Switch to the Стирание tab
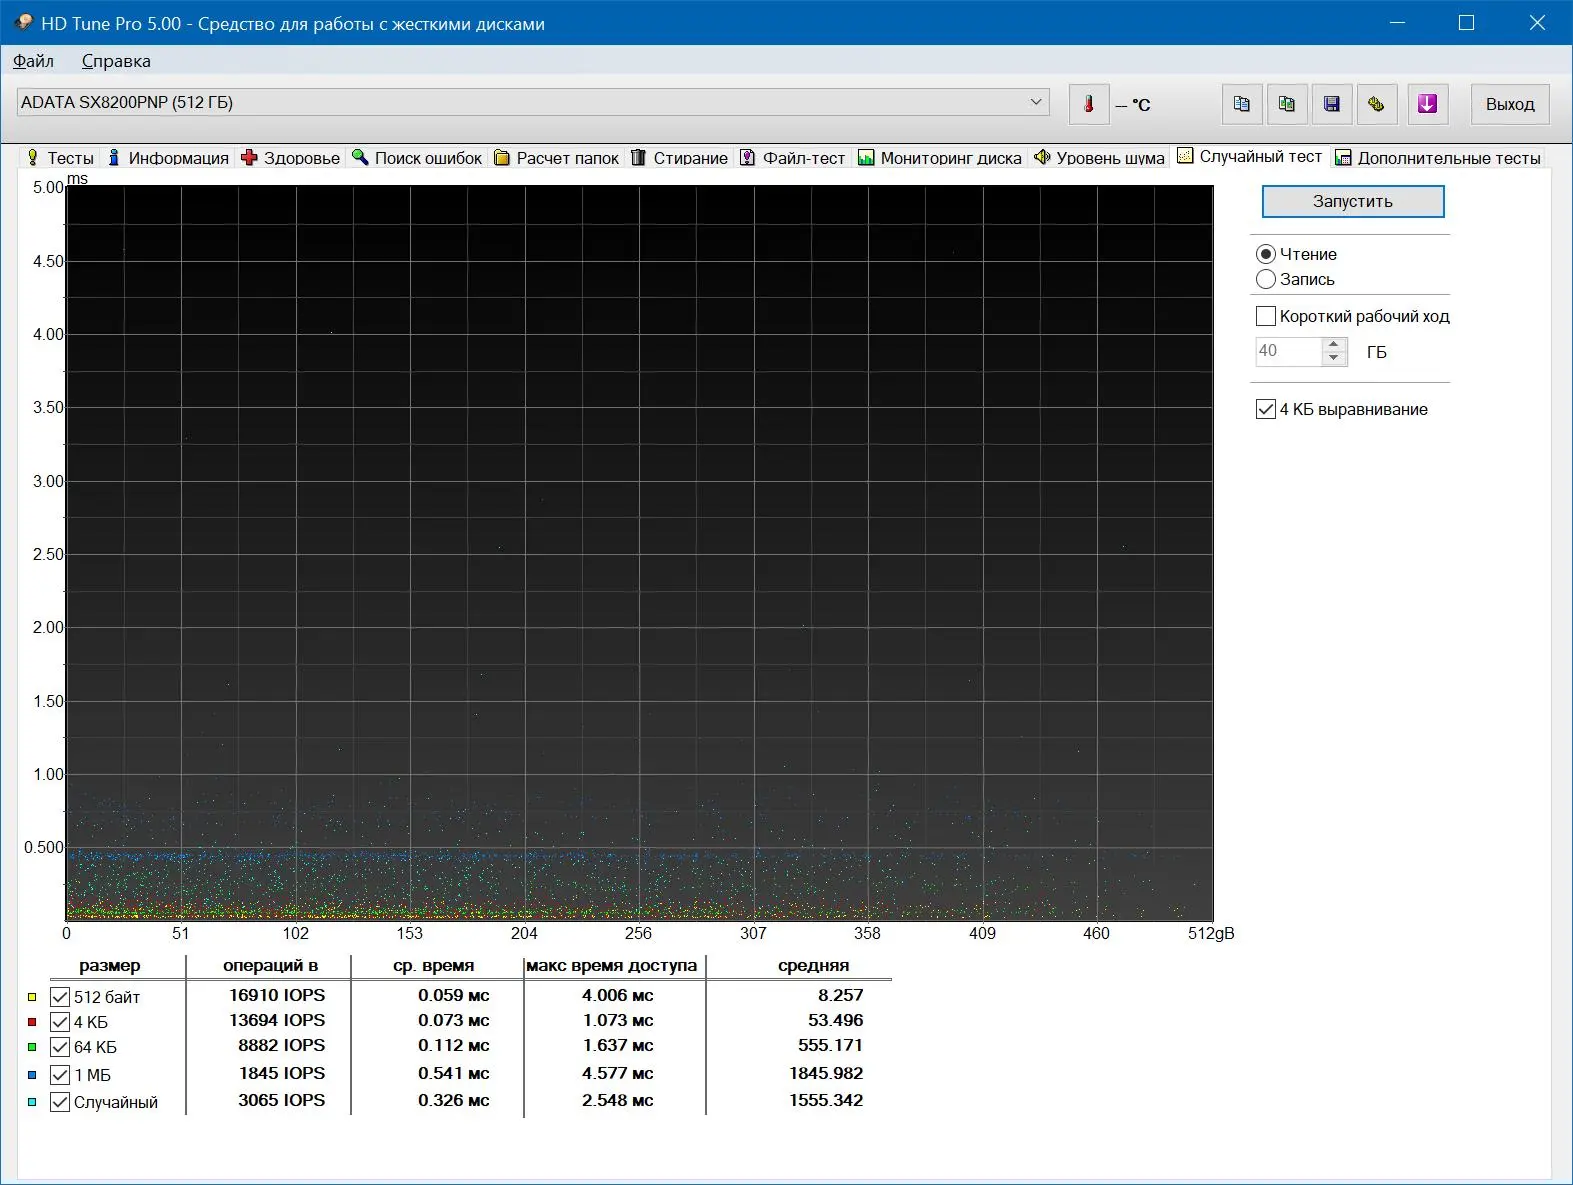This screenshot has height=1185, width=1573. pos(680,158)
